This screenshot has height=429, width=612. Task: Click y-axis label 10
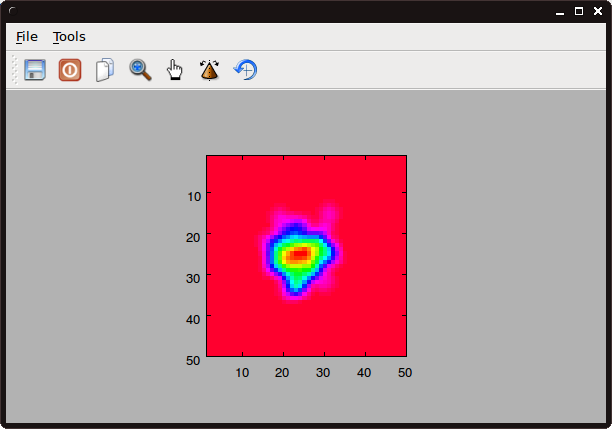point(194,196)
